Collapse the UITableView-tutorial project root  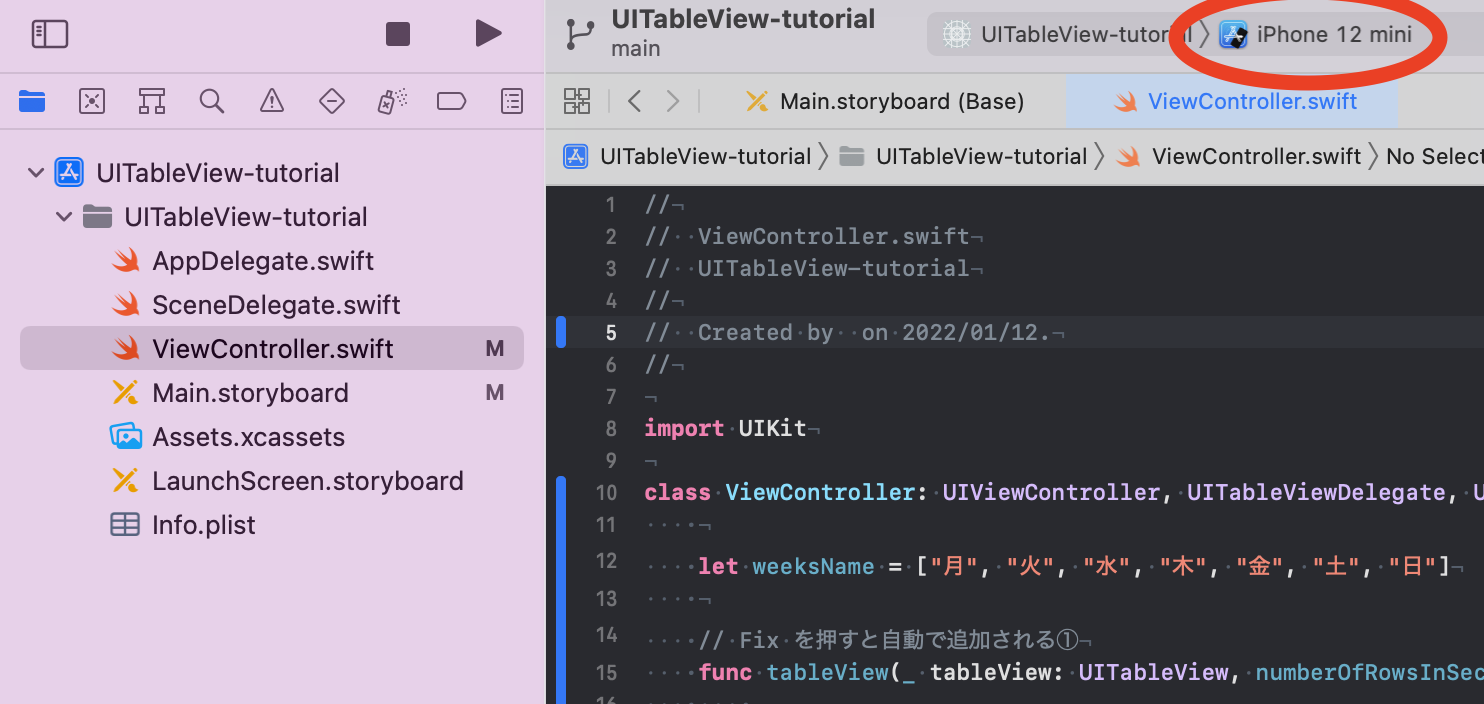tap(36, 173)
